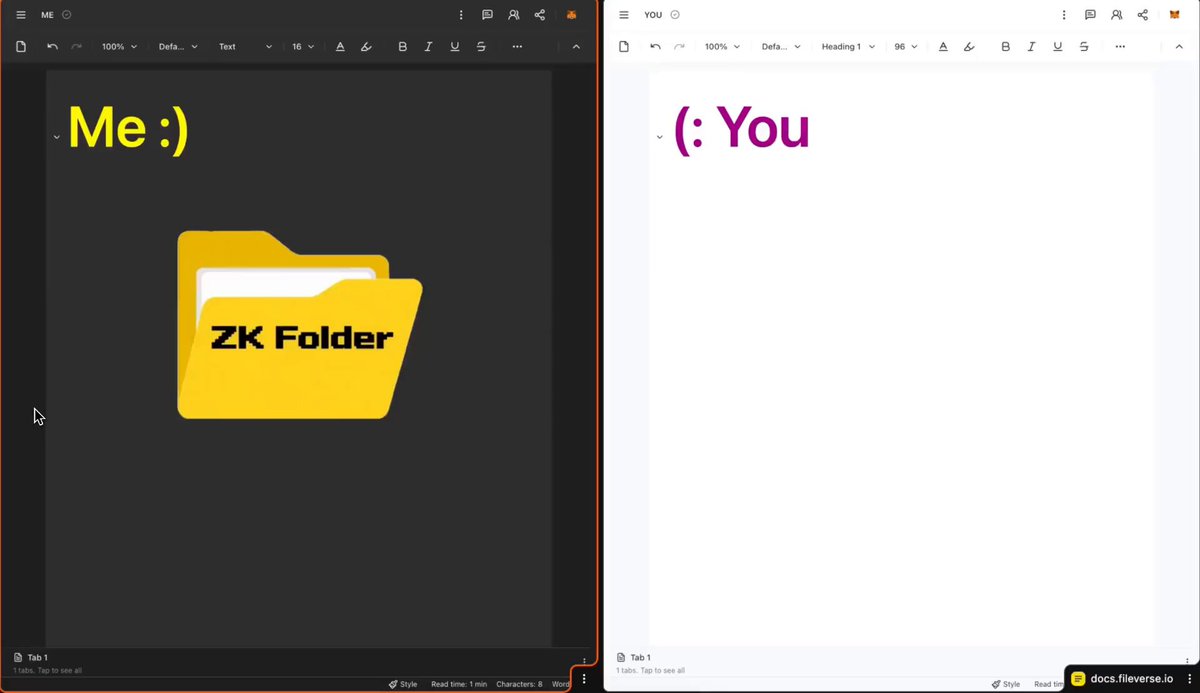This screenshot has width=1200, height=693.
Task: Open text color picker in ME toolbar
Action: click(340, 46)
